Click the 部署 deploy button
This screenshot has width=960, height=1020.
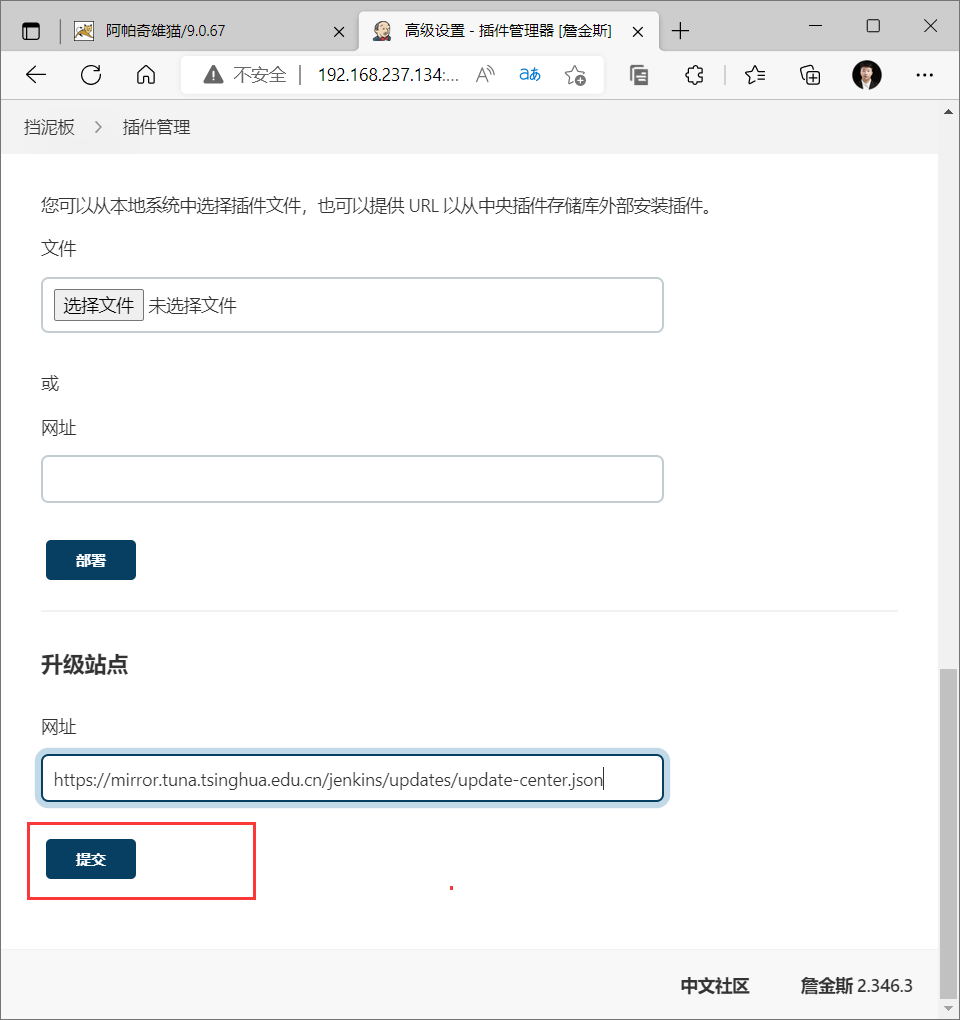90,560
